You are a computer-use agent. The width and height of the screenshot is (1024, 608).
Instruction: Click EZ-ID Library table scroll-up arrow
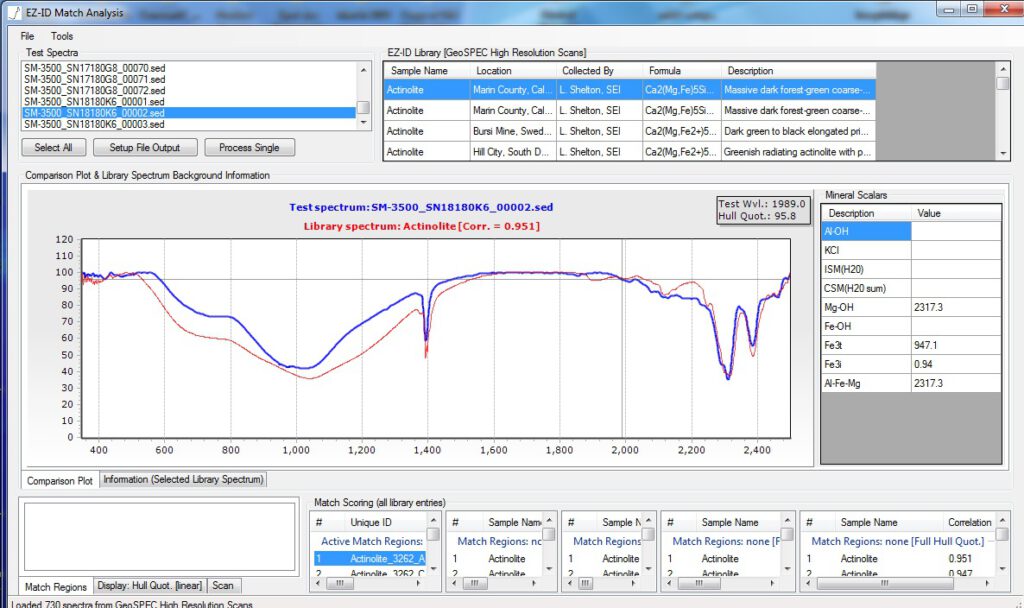(x=1003, y=69)
